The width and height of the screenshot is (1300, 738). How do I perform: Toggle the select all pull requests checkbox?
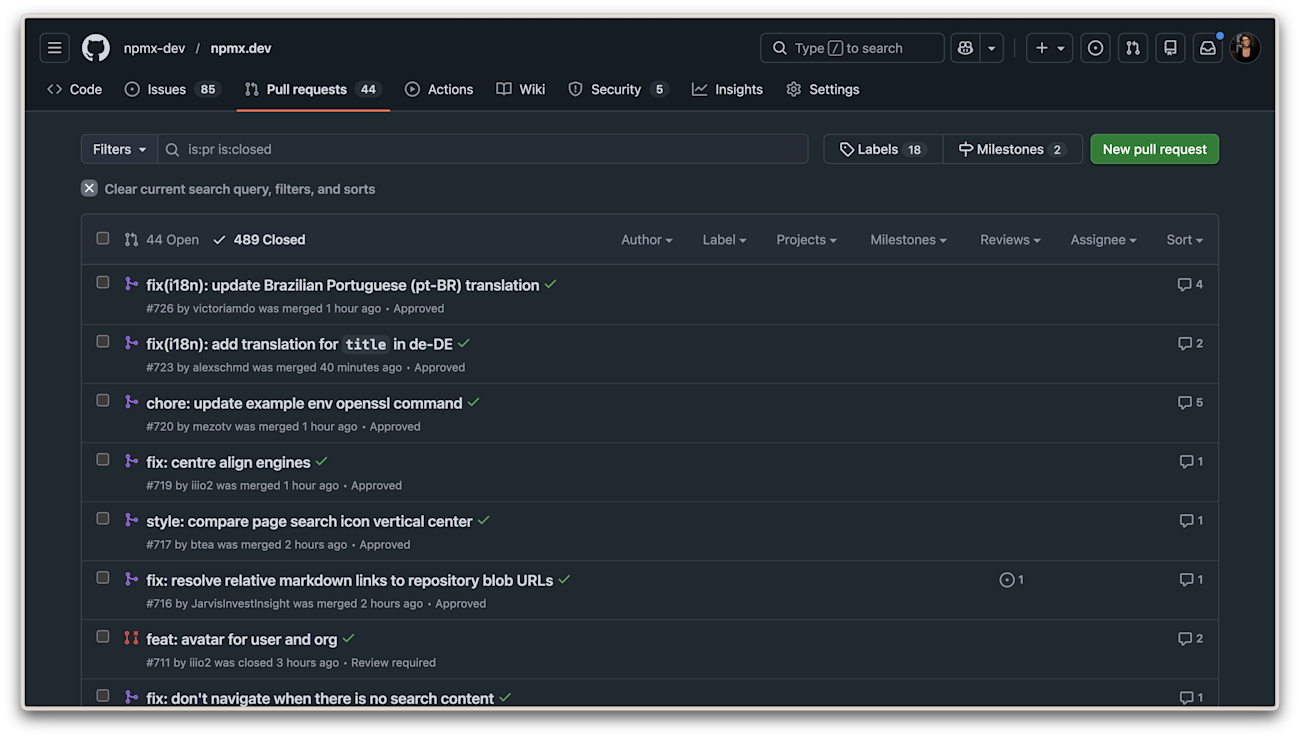click(x=103, y=238)
